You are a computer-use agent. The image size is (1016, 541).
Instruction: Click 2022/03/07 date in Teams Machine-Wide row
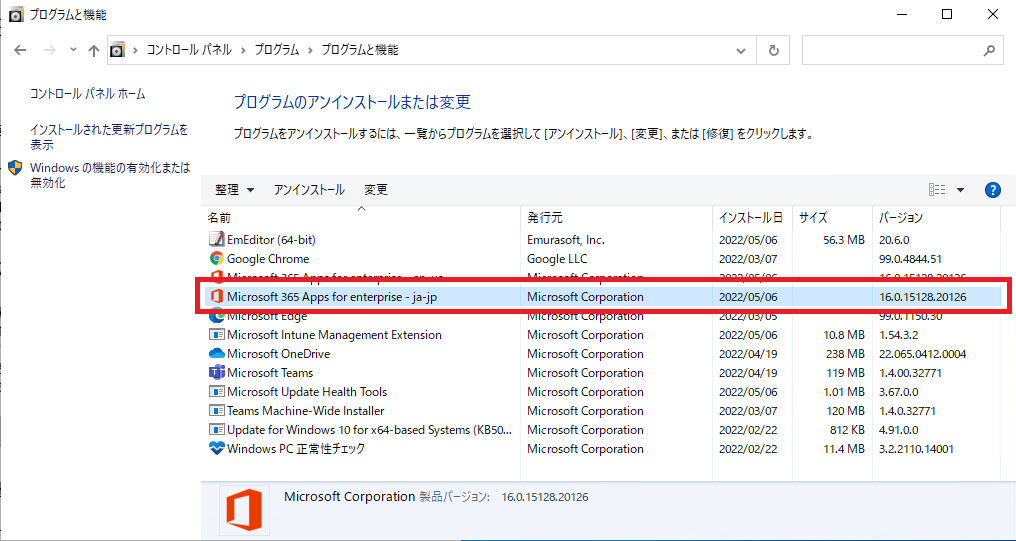748,411
